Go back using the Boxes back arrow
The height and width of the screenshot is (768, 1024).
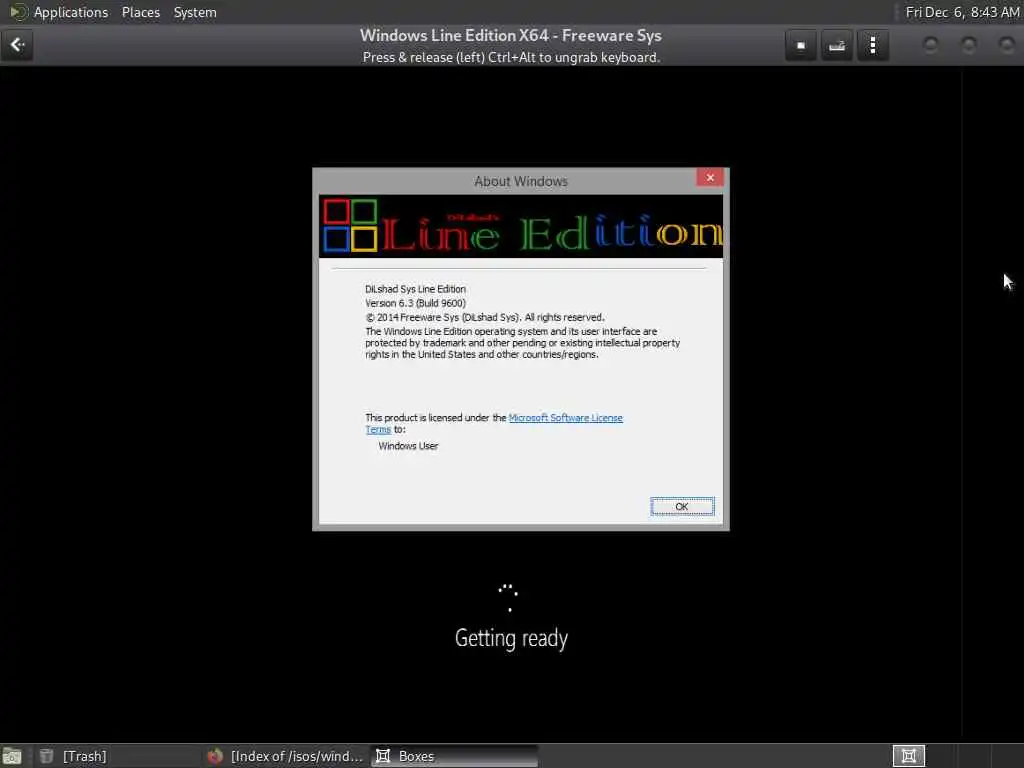pos(17,45)
